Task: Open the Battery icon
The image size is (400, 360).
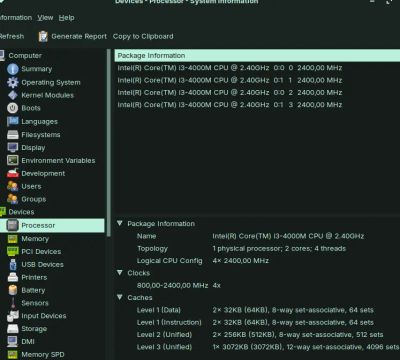Action: (13, 290)
